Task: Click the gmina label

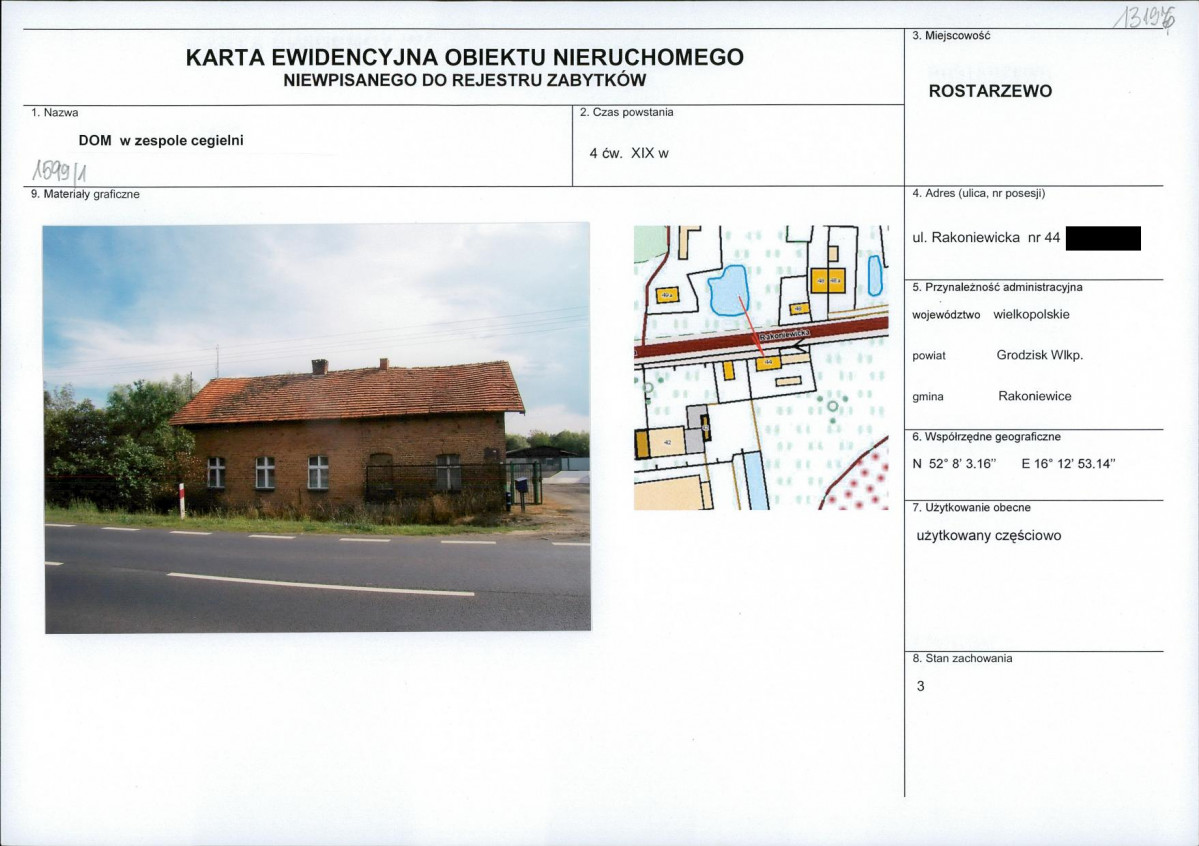Action: (928, 397)
